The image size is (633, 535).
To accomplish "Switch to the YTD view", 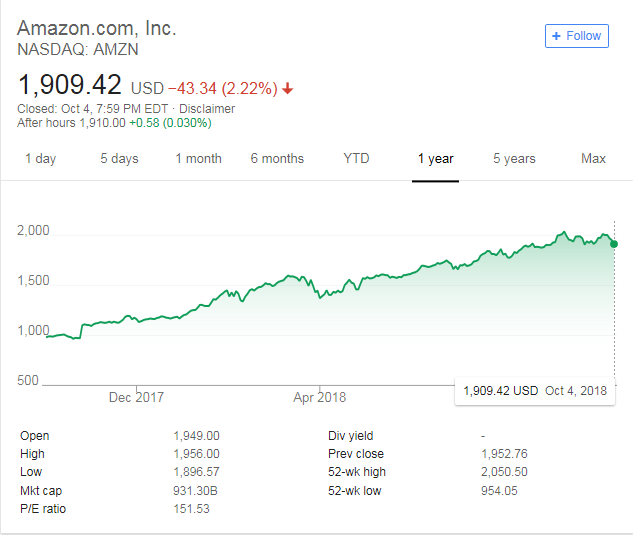I will click(356, 159).
